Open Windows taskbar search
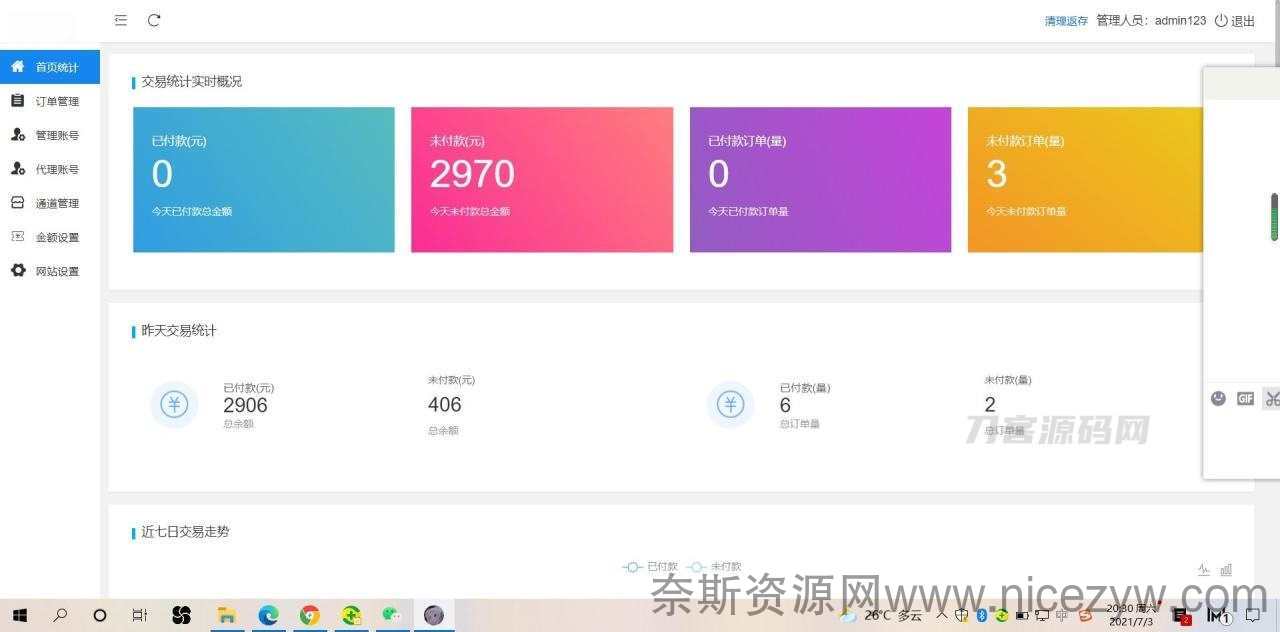Image resolution: width=1280 pixels, height=632 pixels. coord(60,615)
